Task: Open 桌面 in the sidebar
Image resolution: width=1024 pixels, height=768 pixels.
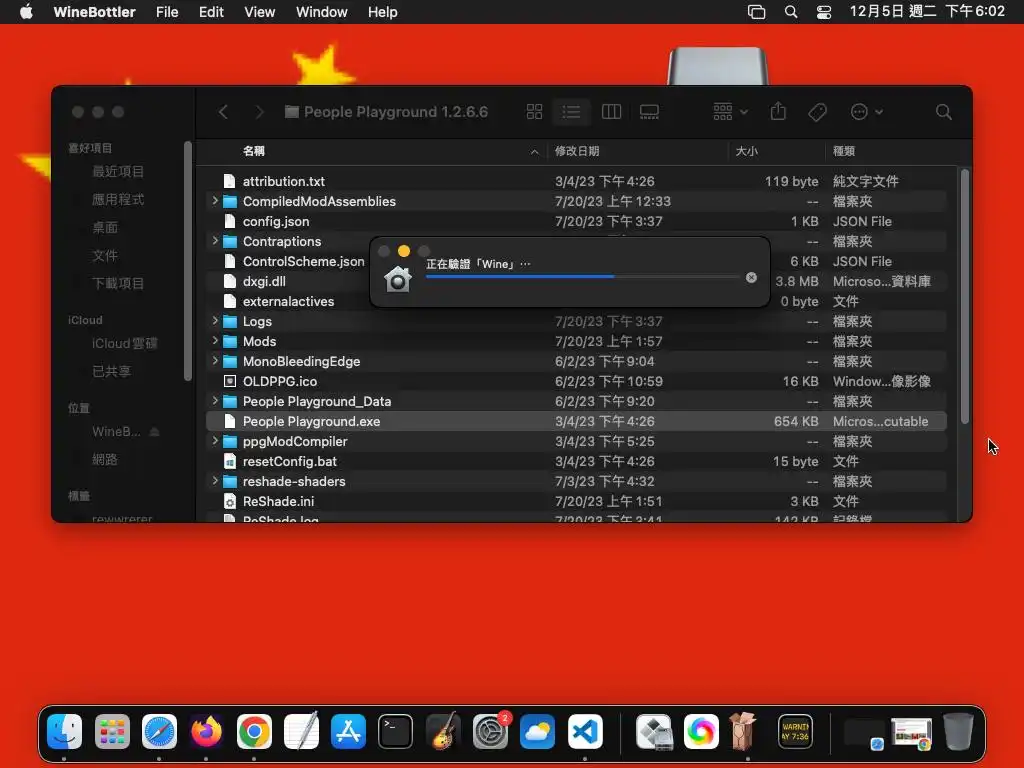Action: pos(104,227)
